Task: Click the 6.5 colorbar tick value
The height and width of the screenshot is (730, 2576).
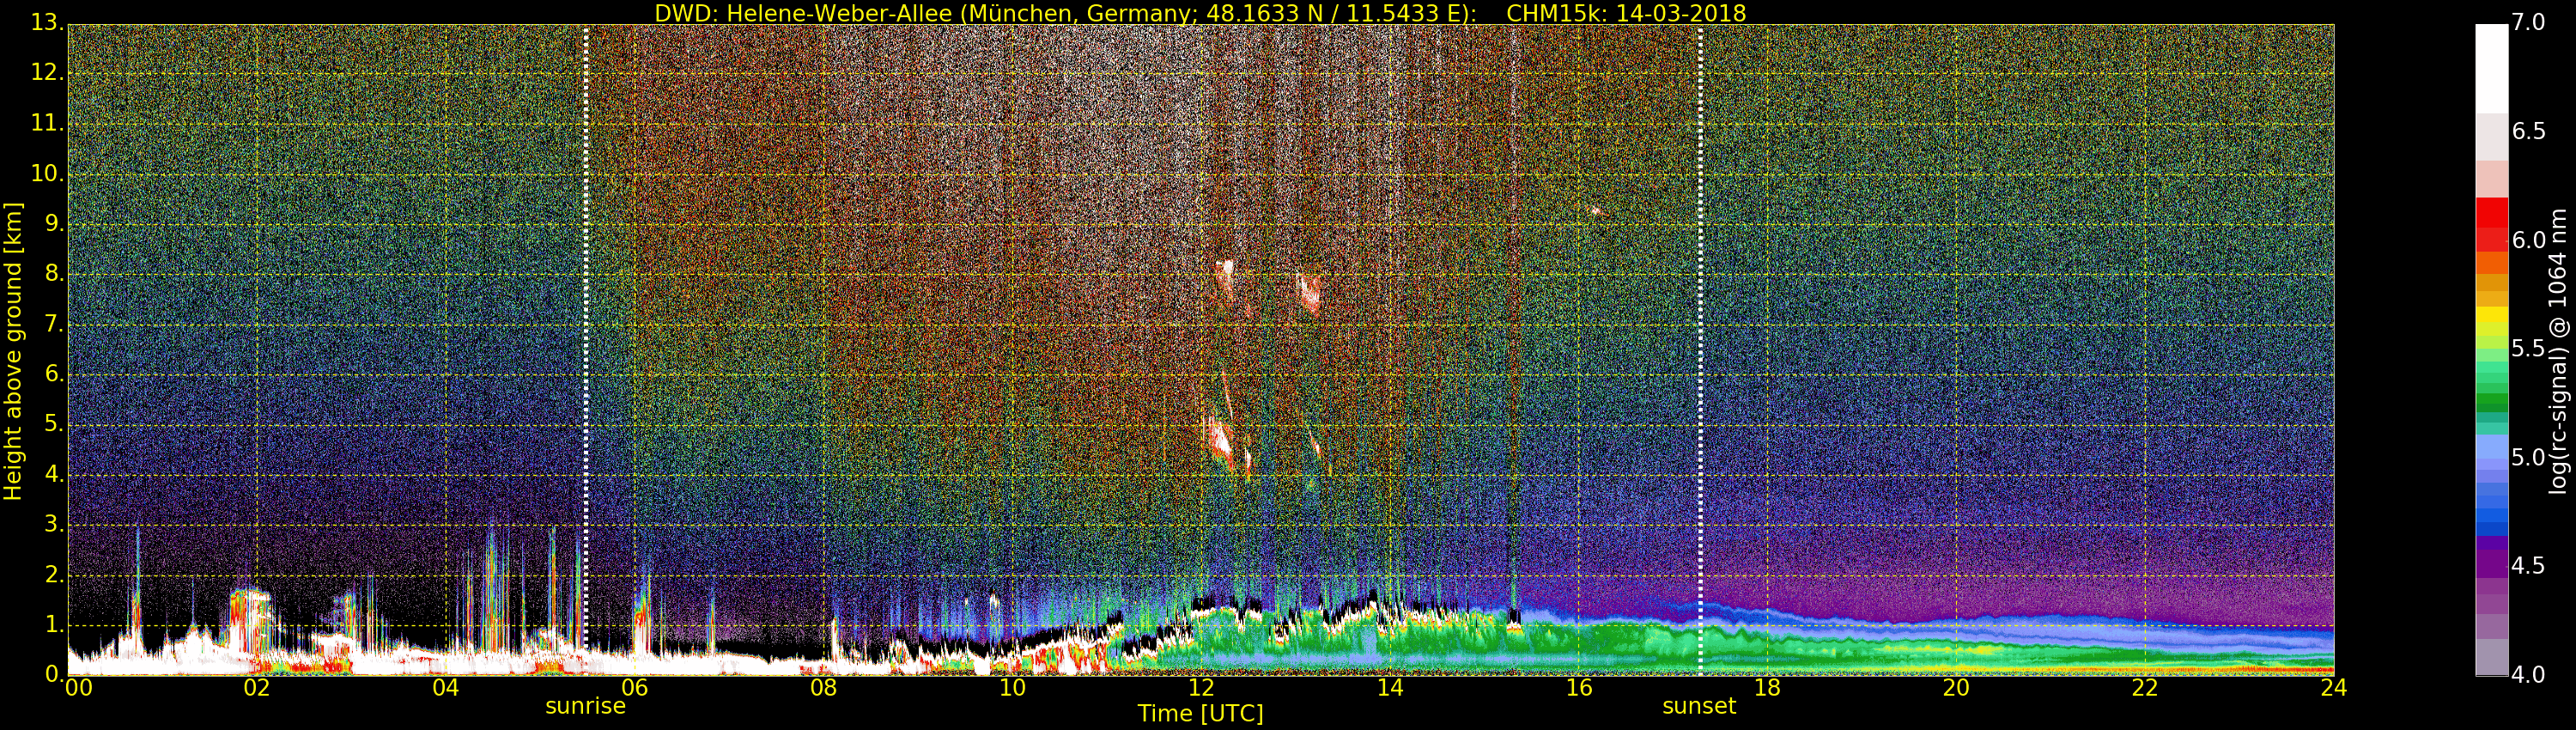Action: (2529, 131)
